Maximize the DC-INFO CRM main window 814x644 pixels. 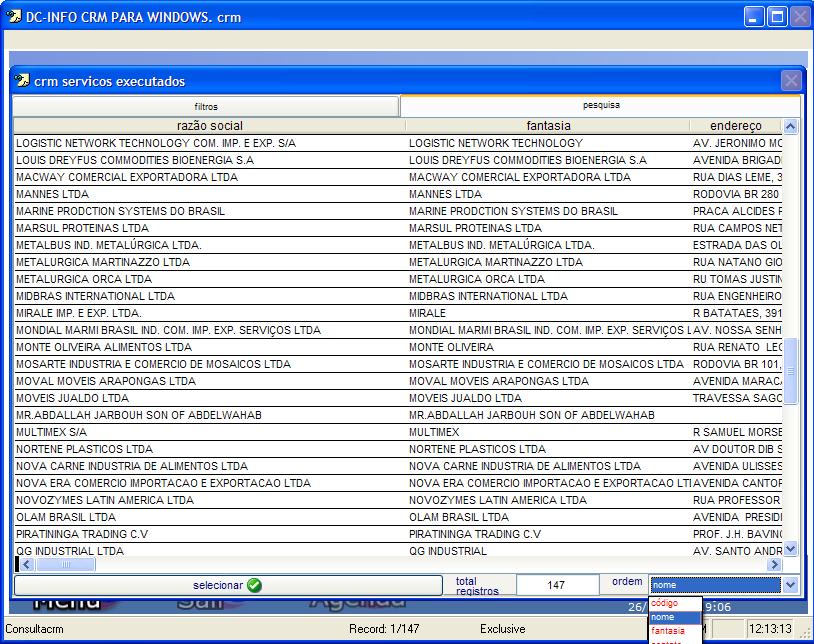(777, 17)
